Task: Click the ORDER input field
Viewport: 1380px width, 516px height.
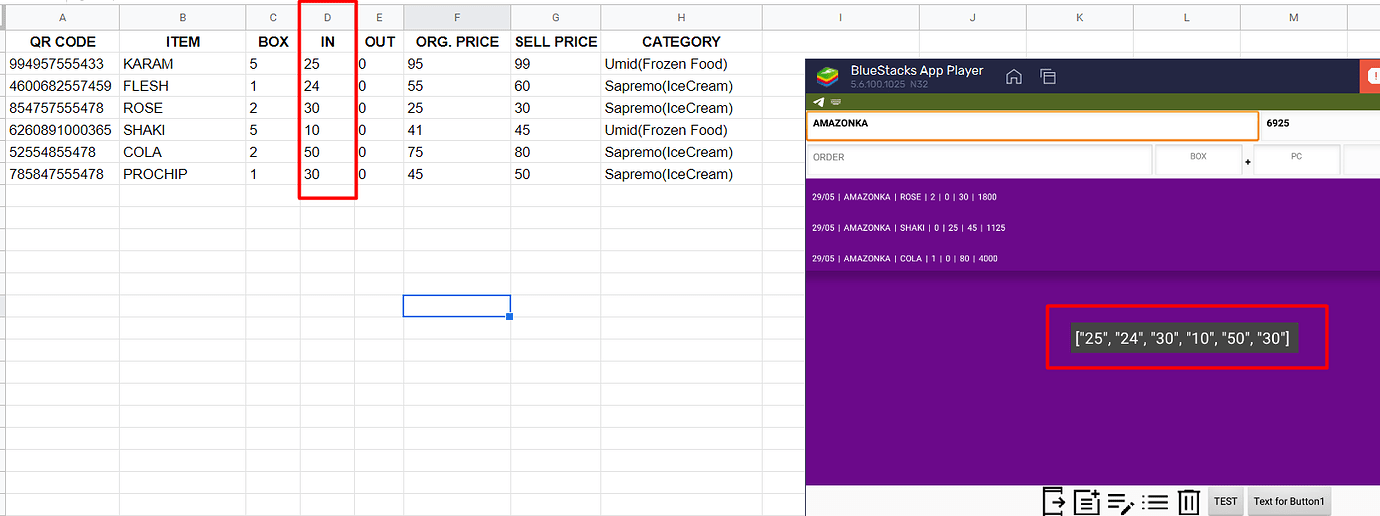Action: [x=979, y=158]
